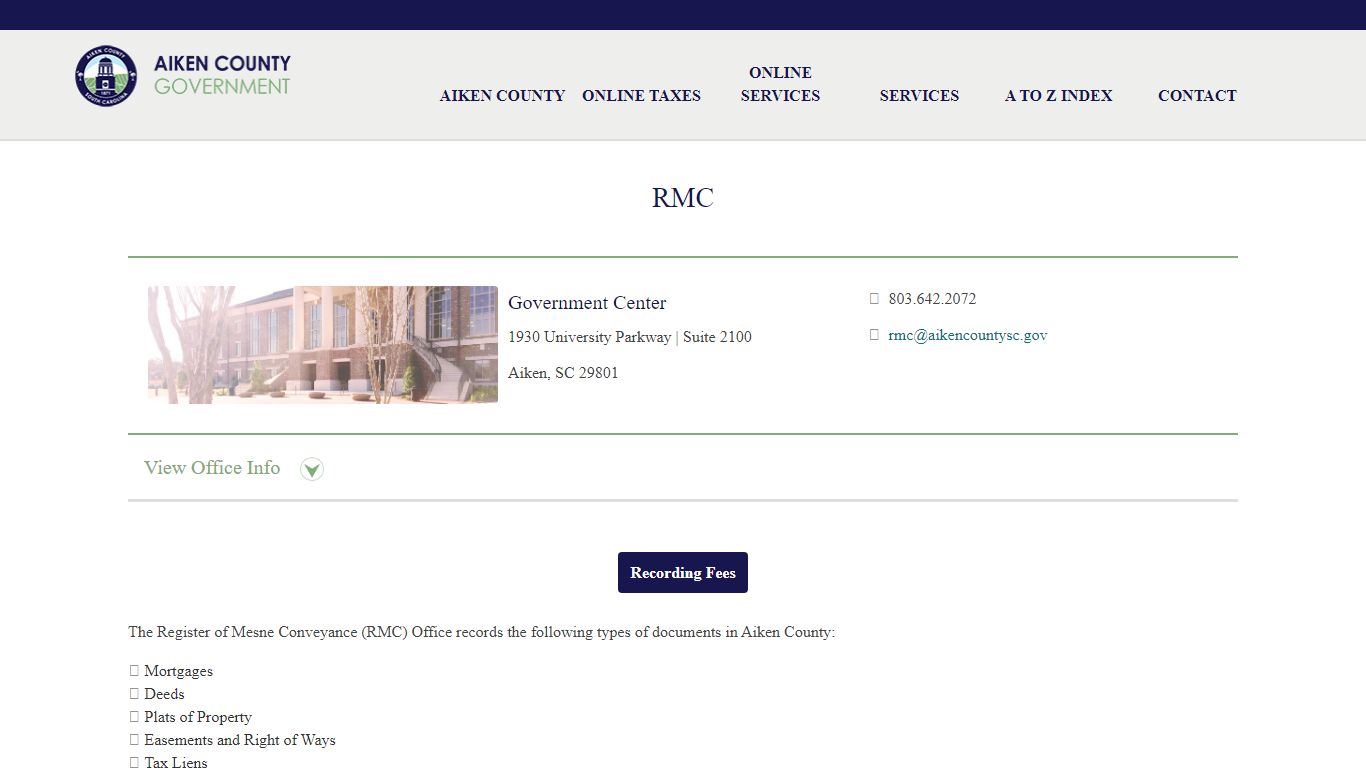Open the Recording Fees button
This screenshot has width=1366, height=768.
pos(683,573)
